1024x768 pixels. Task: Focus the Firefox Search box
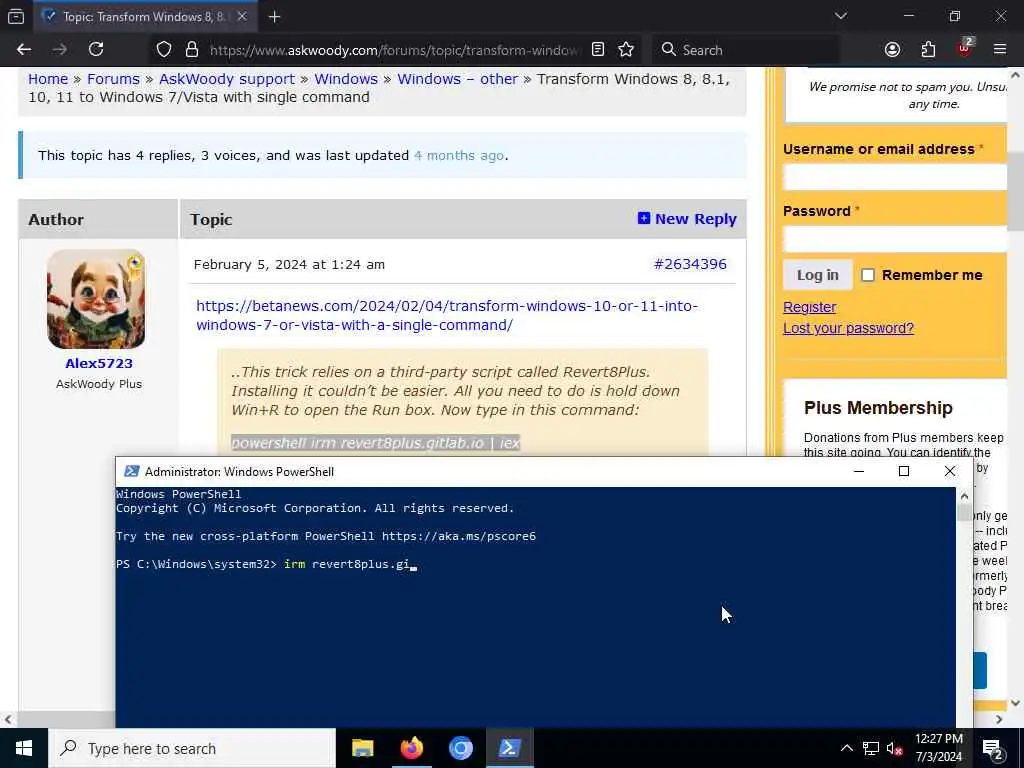(x=745, y=50)
